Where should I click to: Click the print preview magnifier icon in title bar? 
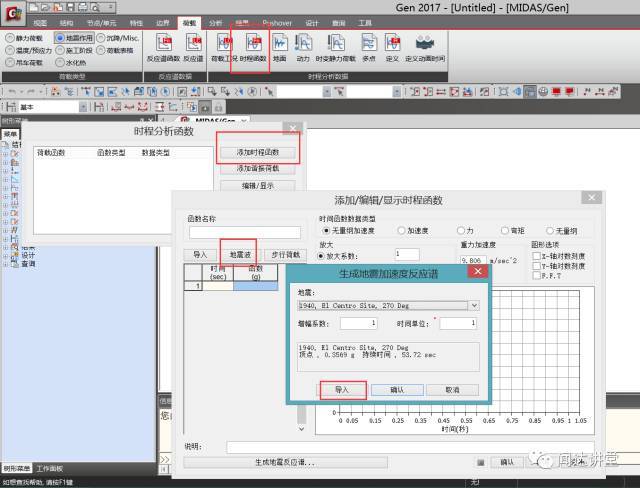[x=95, y=7]
